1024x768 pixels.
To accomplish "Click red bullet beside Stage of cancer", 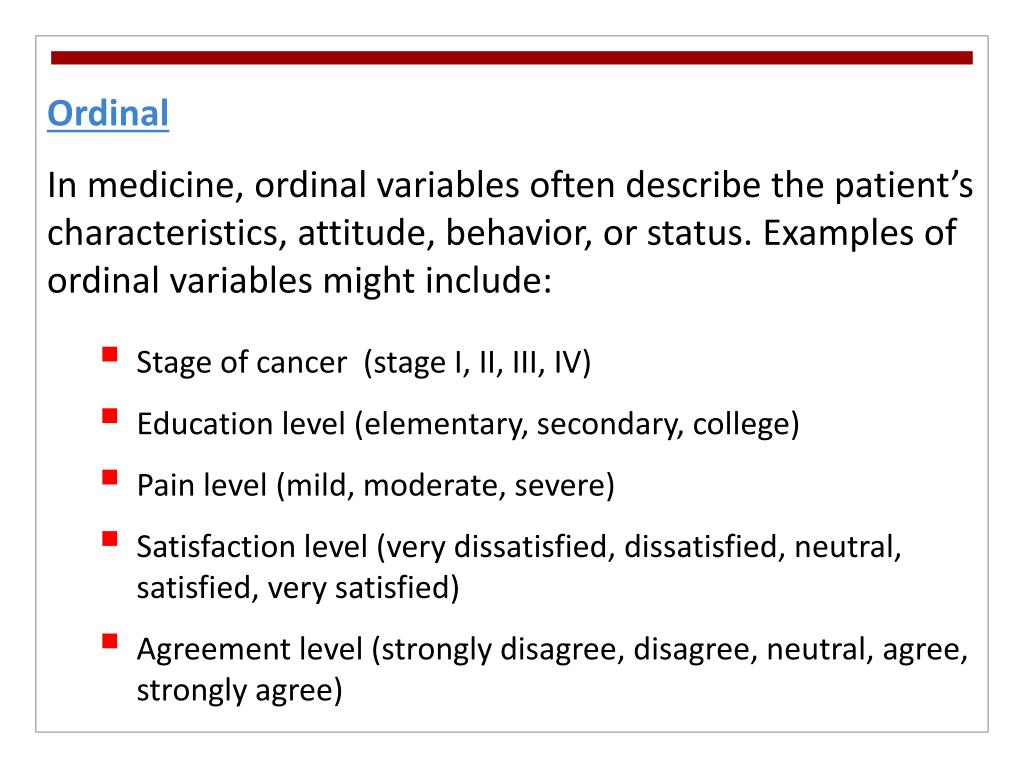I will pos(110,355).
